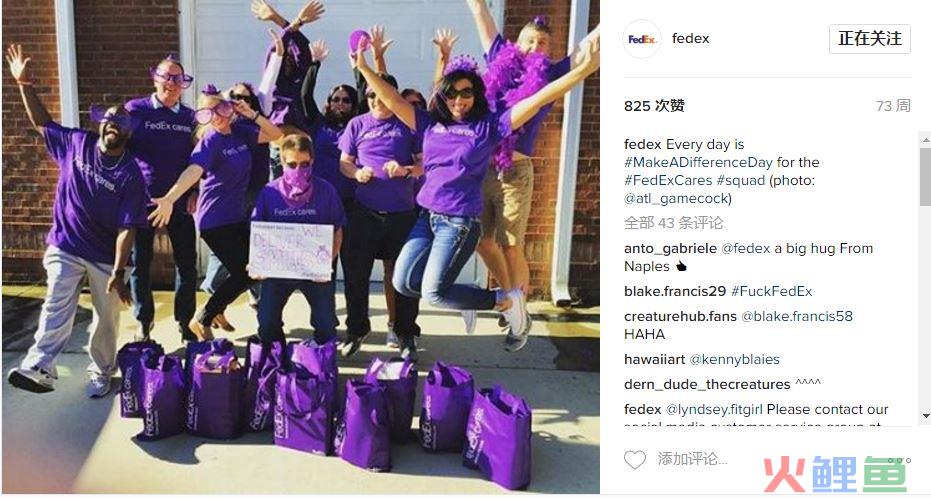Click the @kennyblaies mention
This screenshot has height=498, width=931.
[734, 360]
